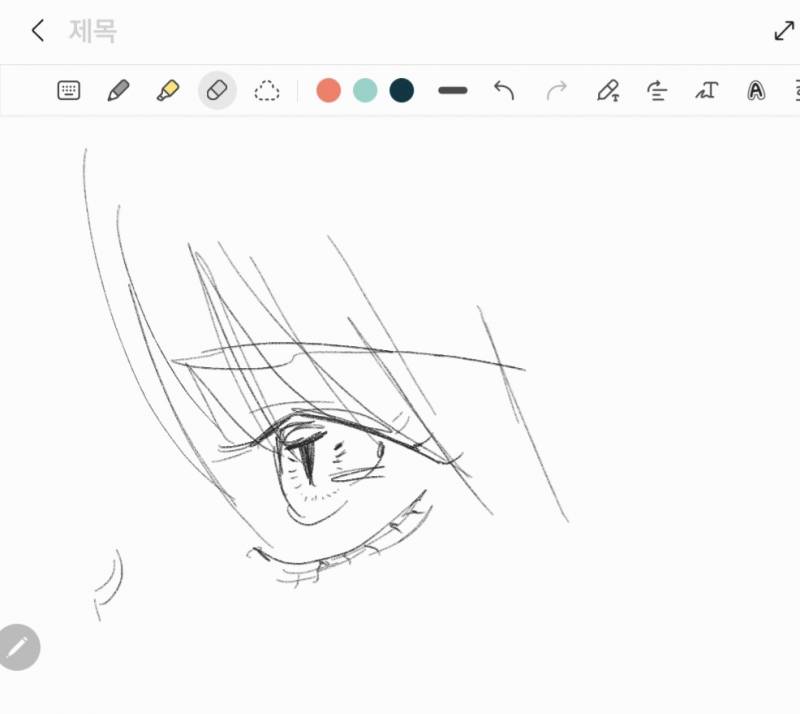The image size is (800, 714).
Task: Switch to keyboard input mode
Action: [69, 90]
